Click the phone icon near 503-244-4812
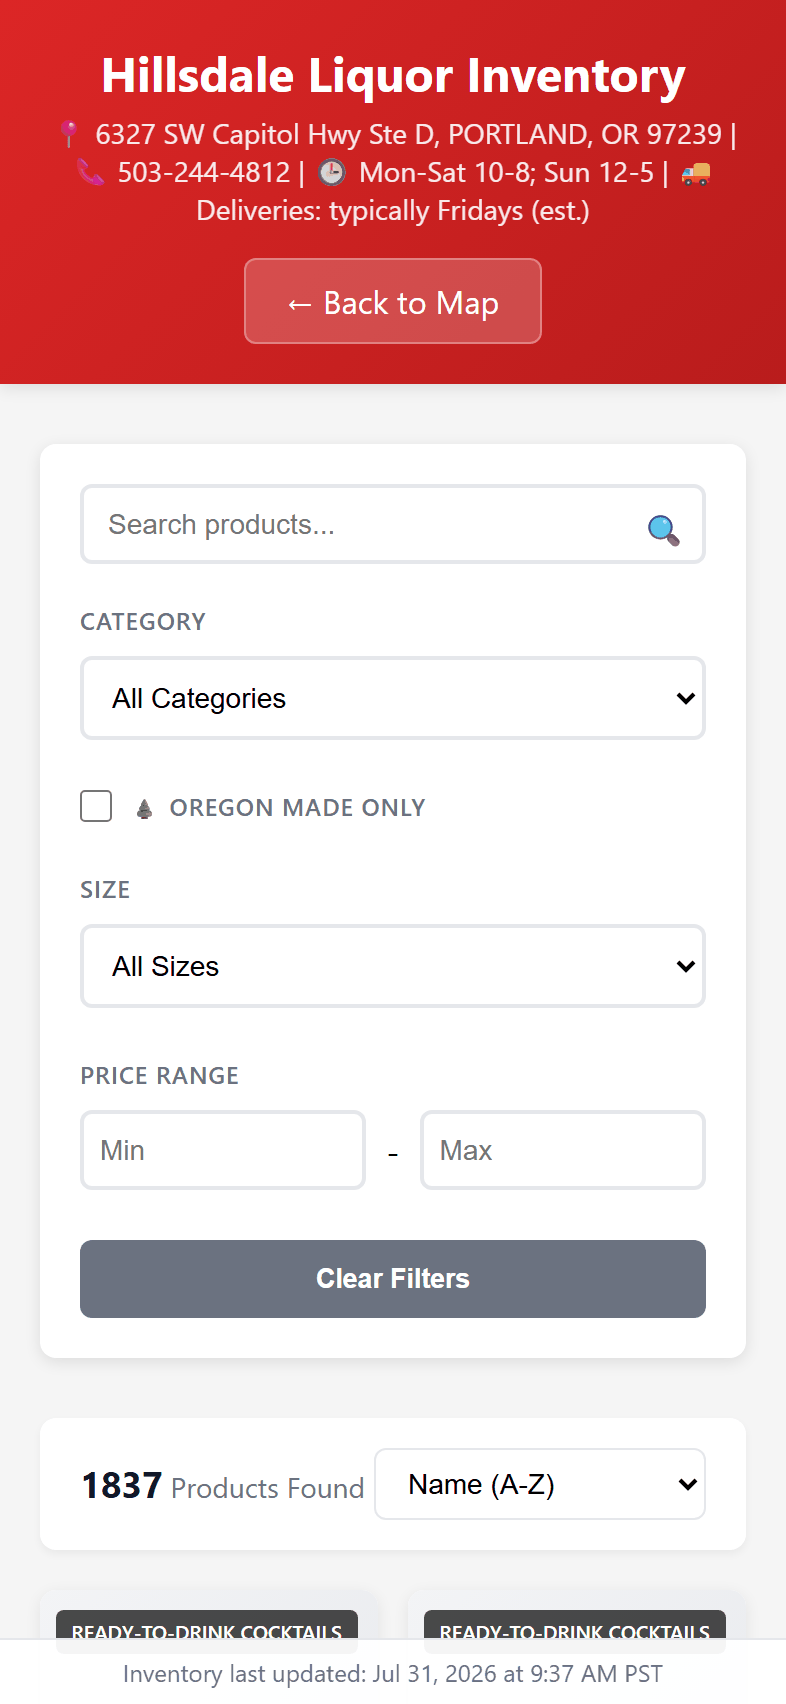This screenshot has height=1704, width=786. point(91,173)
